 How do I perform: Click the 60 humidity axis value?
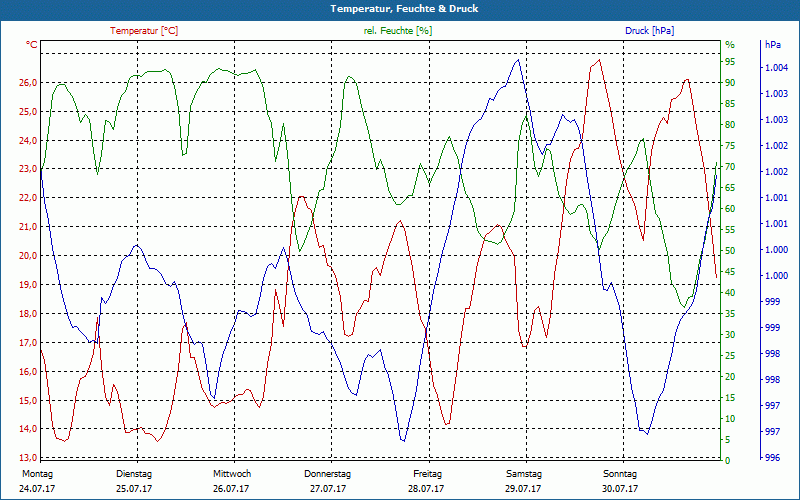(x=730, y=209)
